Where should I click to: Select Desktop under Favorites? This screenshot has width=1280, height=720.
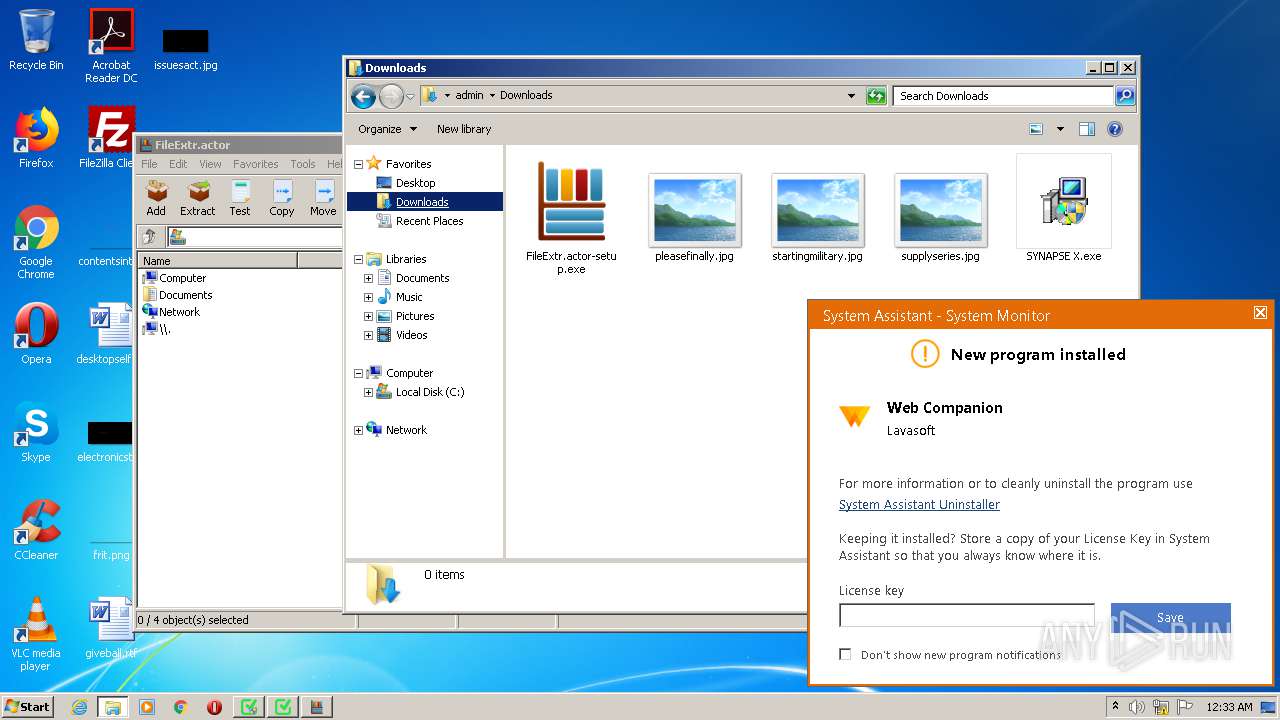pos(415,183)
